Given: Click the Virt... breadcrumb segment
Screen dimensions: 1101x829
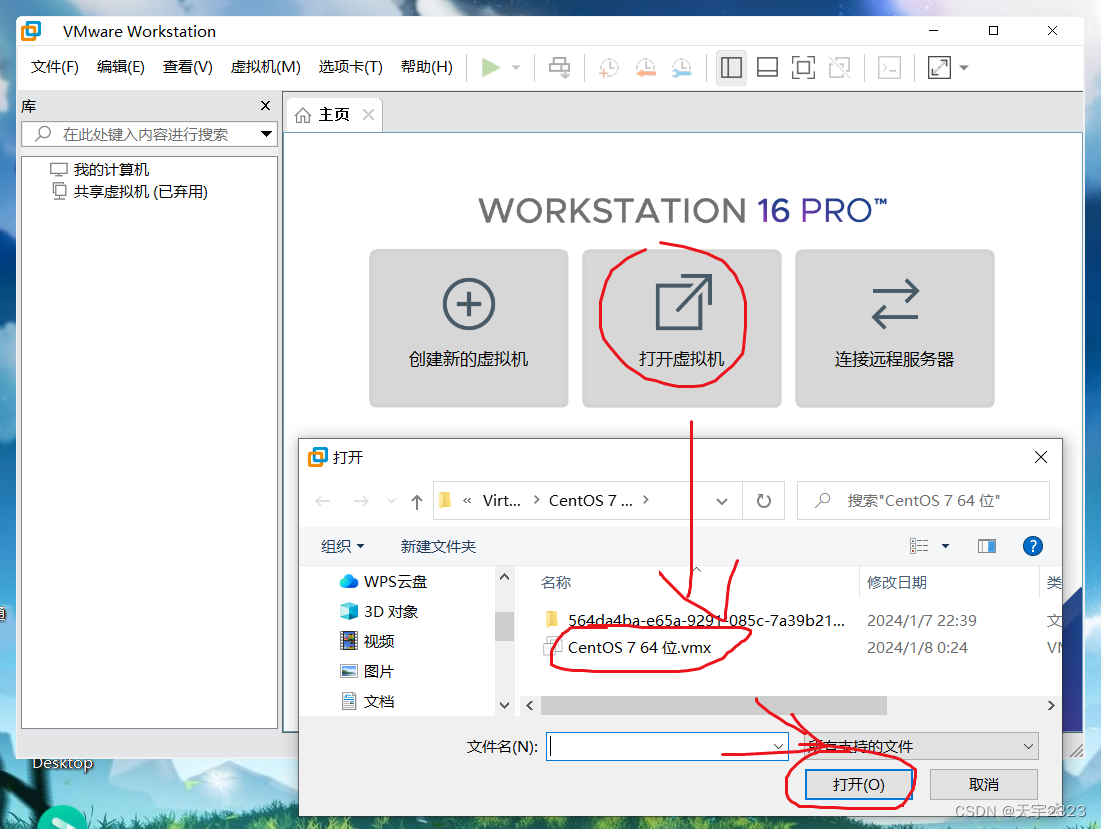Looking at the screenshot, I should click(501, 500).
